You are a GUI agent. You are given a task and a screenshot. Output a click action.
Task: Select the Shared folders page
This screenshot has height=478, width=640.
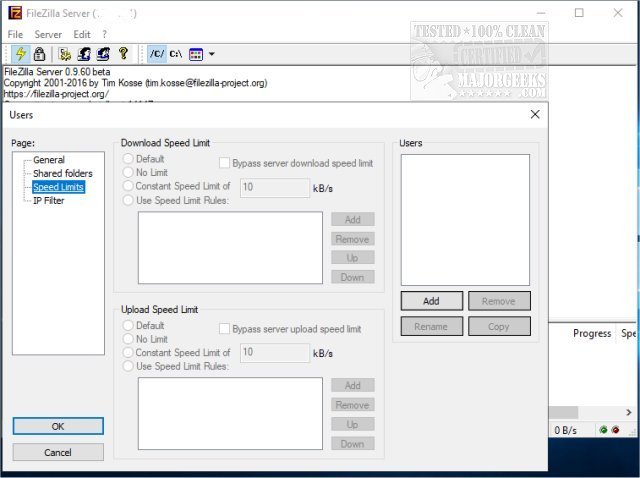63,173
